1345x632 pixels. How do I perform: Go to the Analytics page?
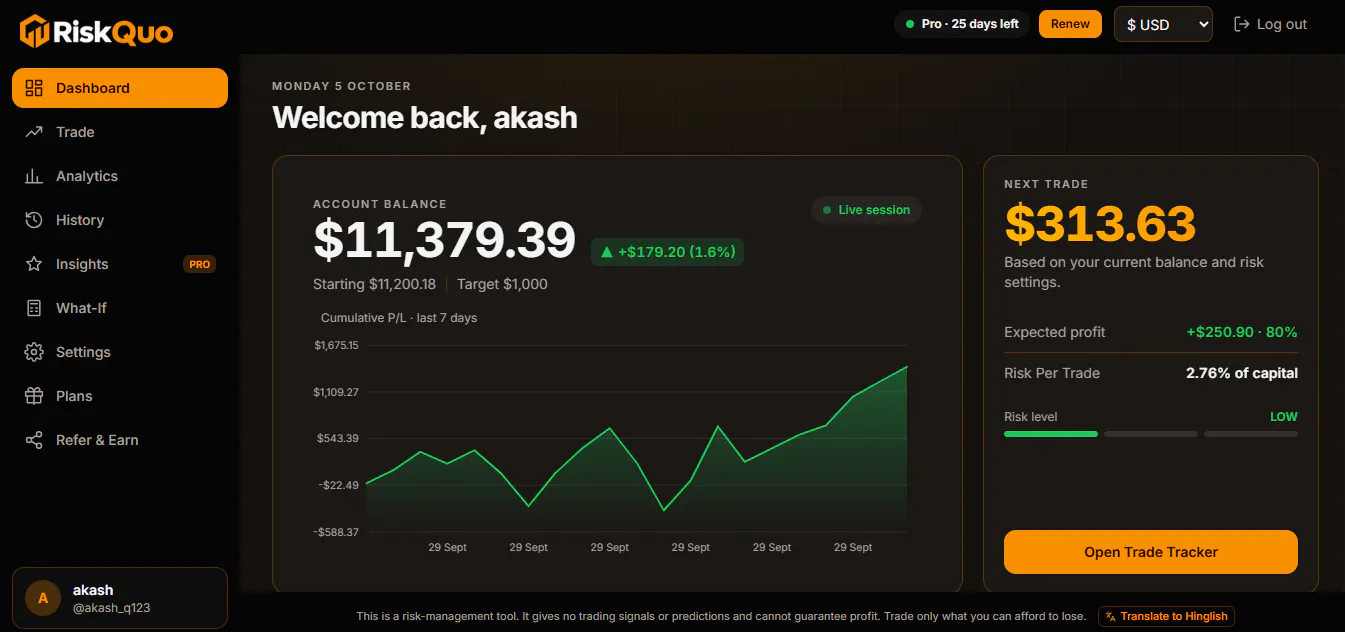pyautogui.click(x=120, y=176)
